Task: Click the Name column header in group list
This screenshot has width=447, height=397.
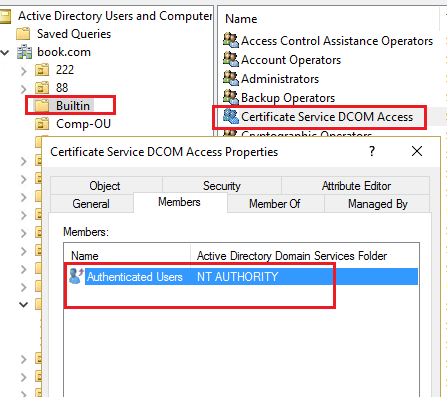Action: (x=241, y=19)
